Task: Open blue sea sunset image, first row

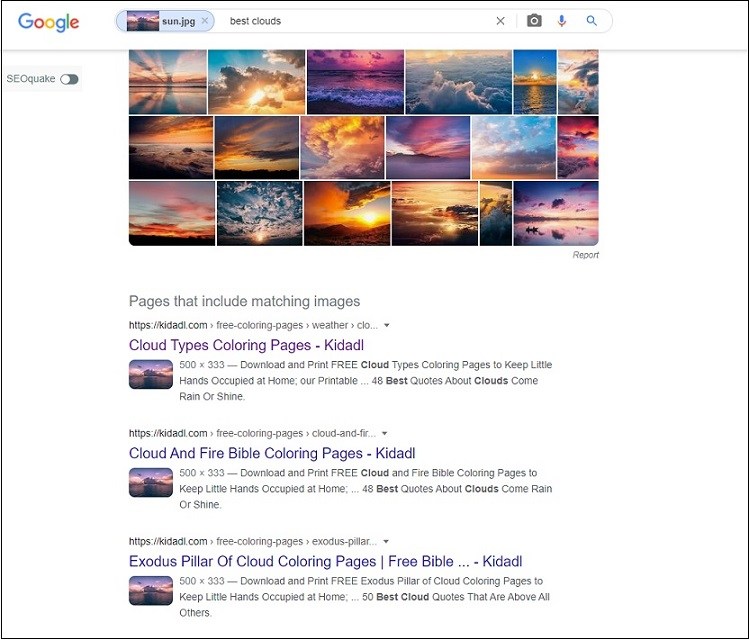Action: (x=535, y=82)
